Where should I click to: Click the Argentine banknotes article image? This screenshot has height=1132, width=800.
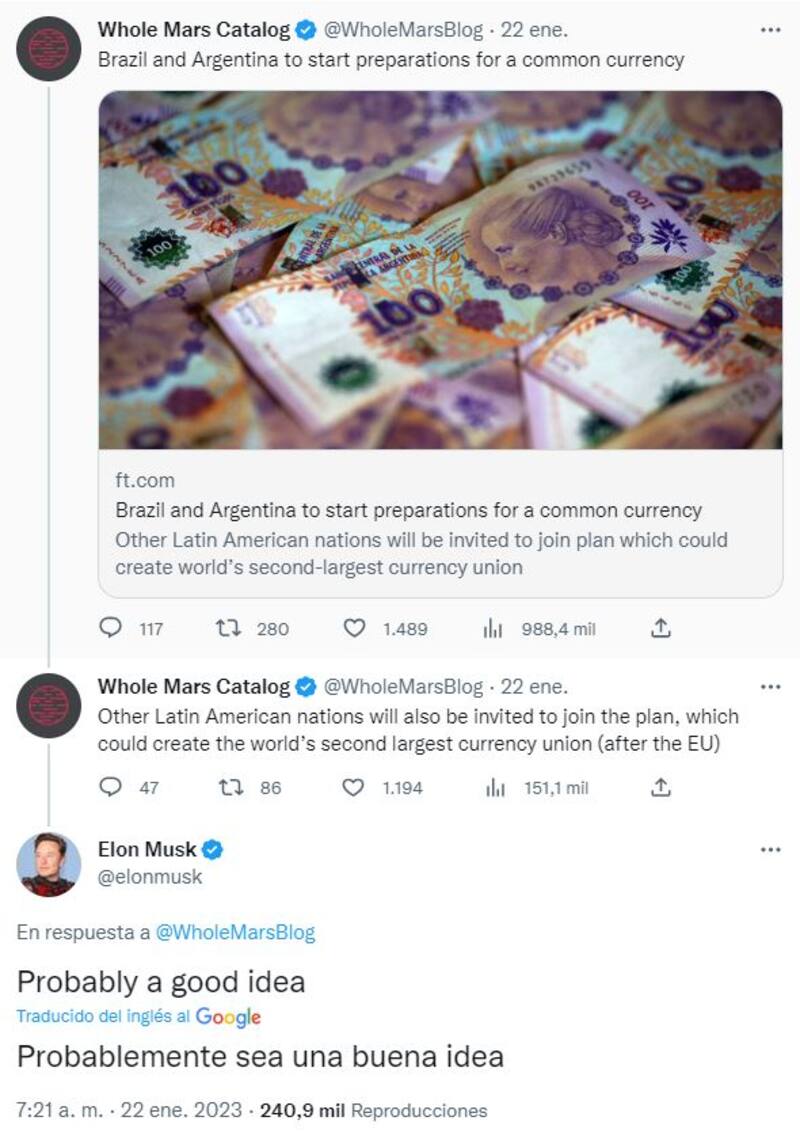(x=440, y=270)
